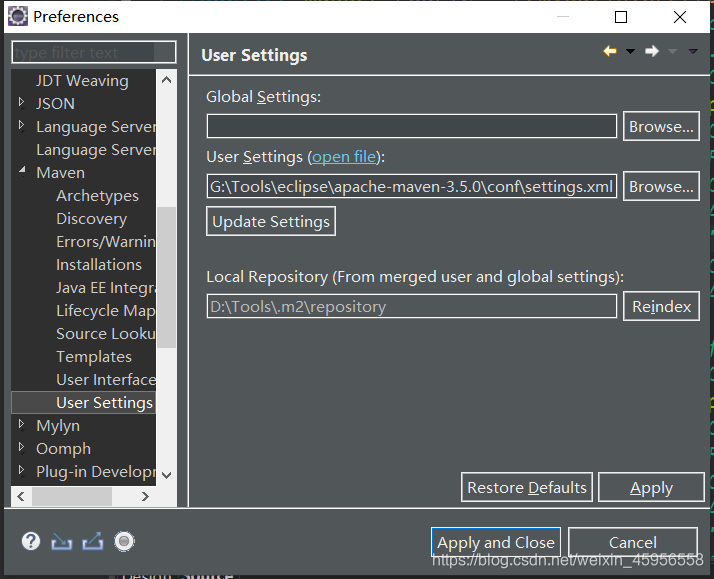
Task: Select Lifecycle Mappings under Maven
Action: coord(106,311)
